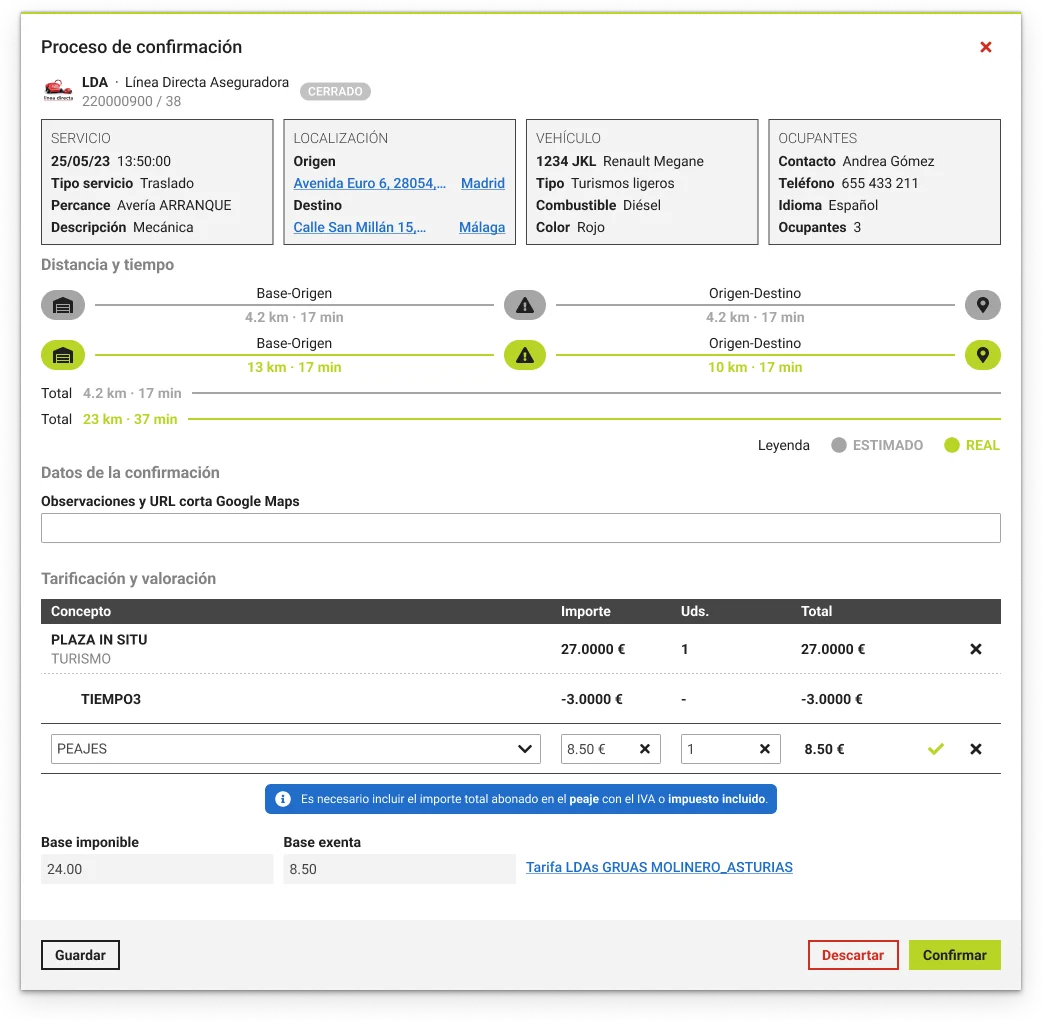This screenshot has height=1020, width=1042.
Task: Click the real 13 km · 17 min distance
Action: tap(294, 367)
